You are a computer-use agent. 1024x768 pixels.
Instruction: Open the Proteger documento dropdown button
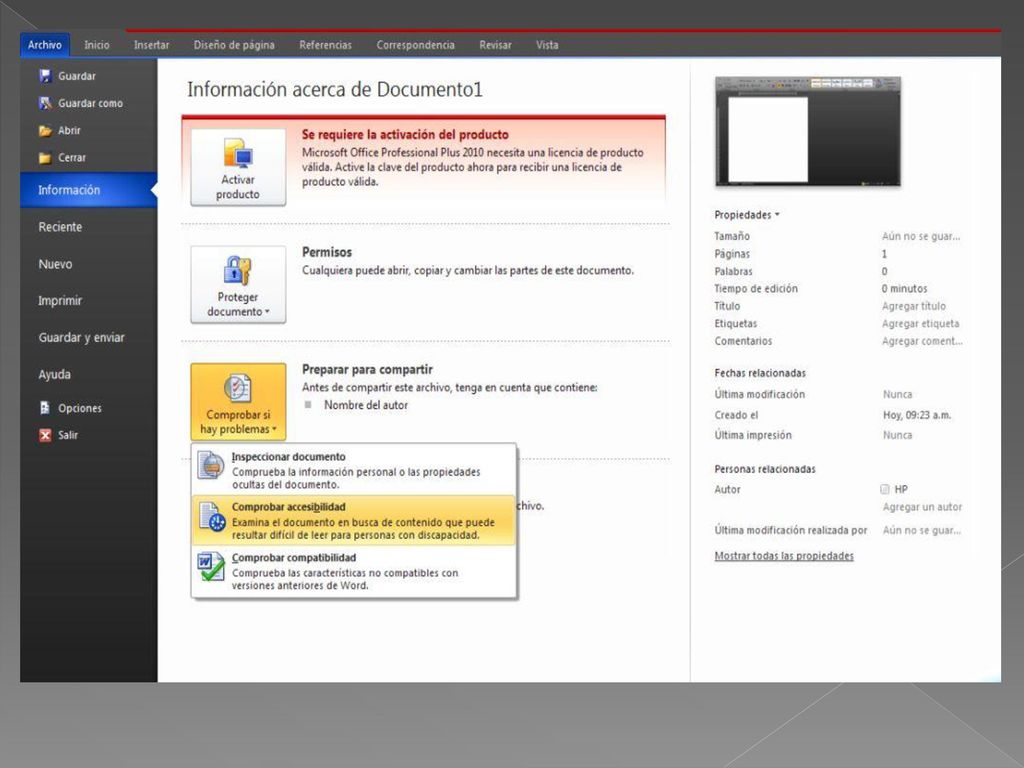pyautogui.click(x=238, y=285)
